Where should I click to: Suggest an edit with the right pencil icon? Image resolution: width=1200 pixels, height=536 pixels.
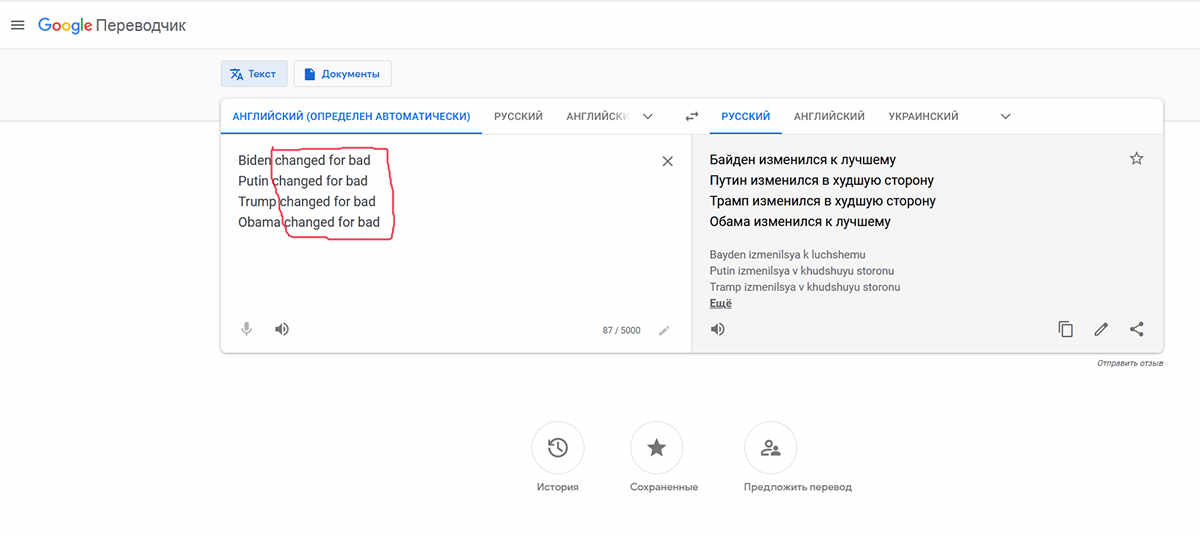click(1101, 329)
